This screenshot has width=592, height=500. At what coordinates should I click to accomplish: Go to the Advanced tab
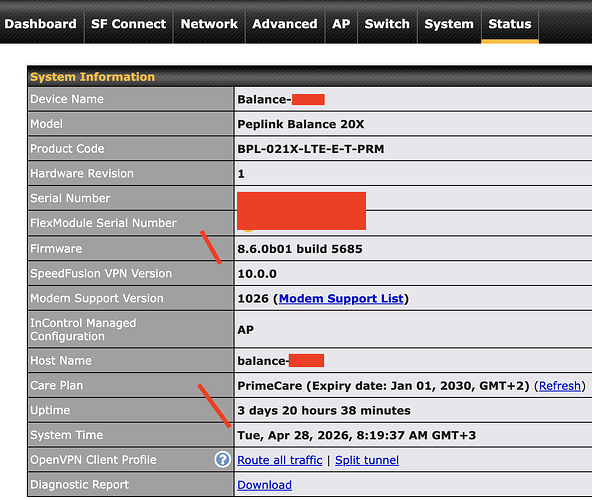point(285,24)
